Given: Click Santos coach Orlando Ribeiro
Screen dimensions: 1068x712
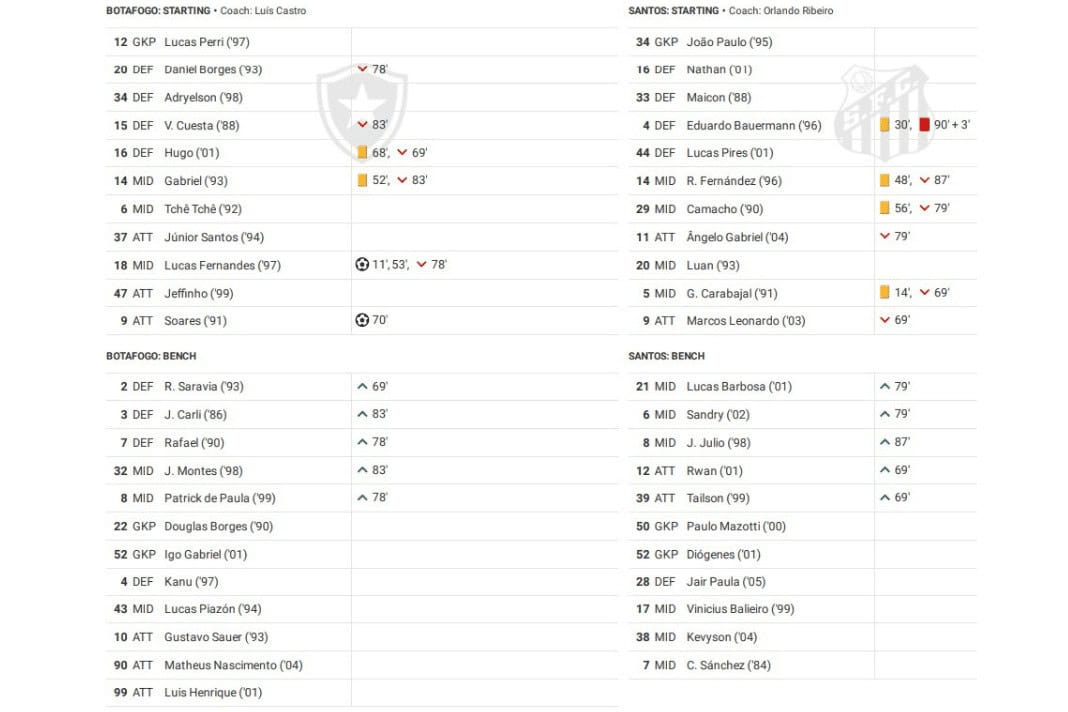Looking at the screenshot, I should coord(796,11).
